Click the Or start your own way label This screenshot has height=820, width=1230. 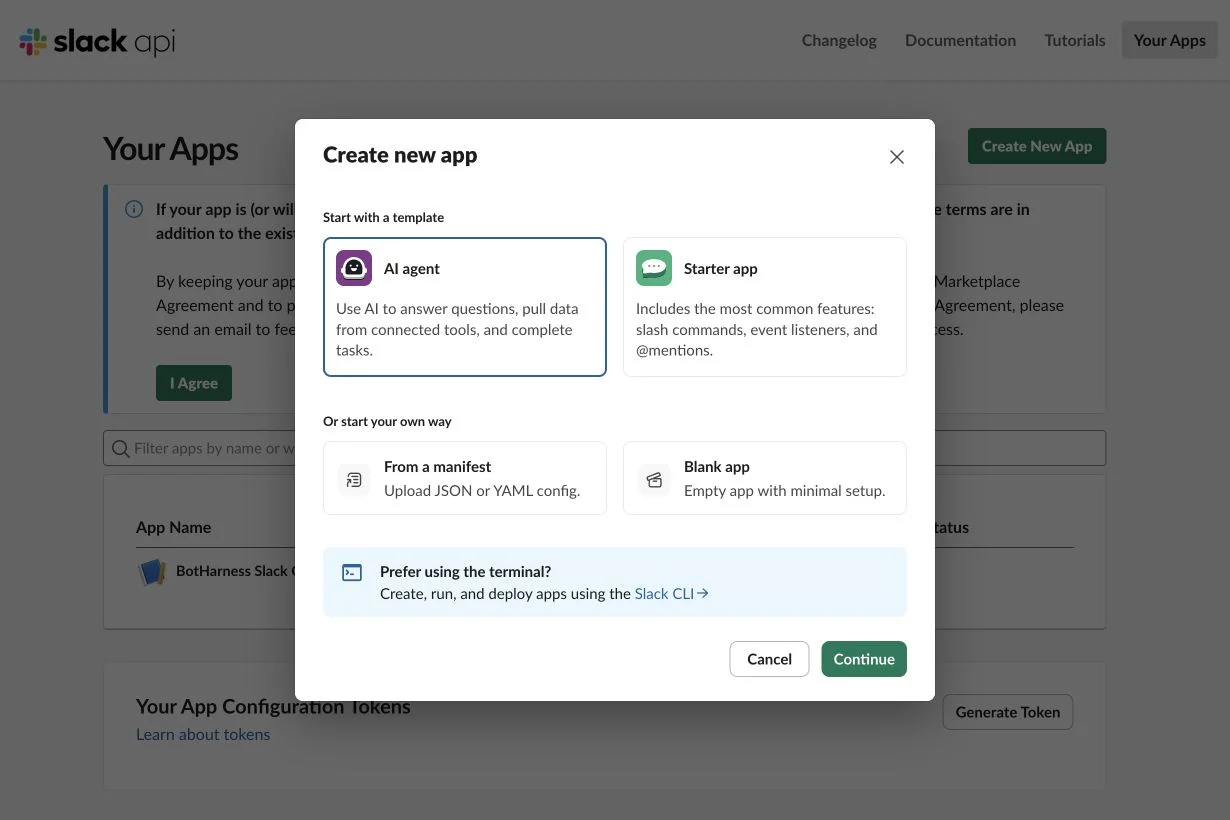point(387,421)
